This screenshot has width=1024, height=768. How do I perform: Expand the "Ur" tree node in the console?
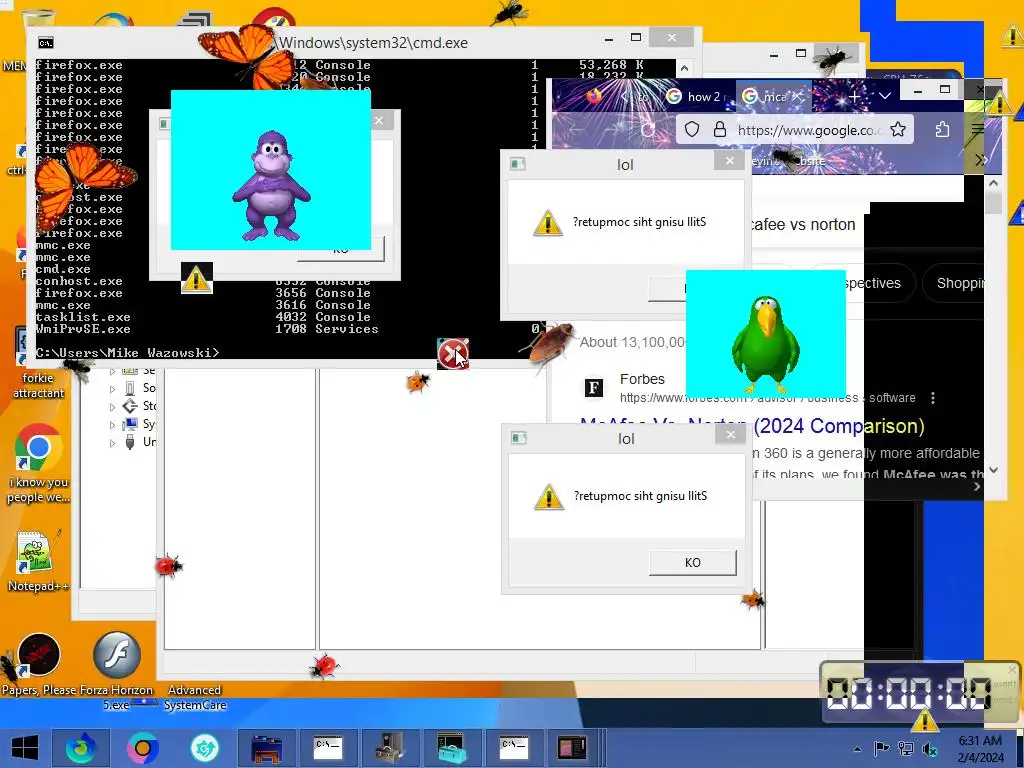[112, 443]
